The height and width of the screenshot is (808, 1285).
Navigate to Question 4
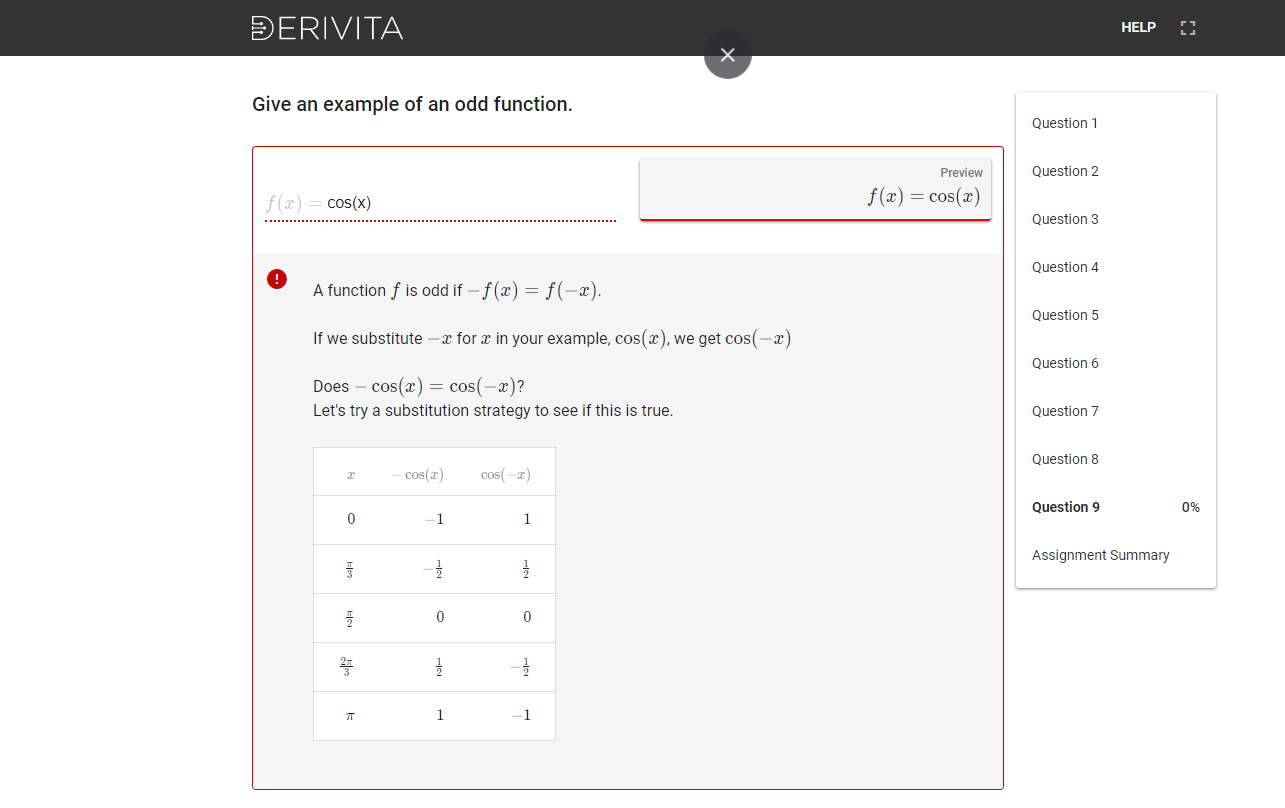click(1064, 266)
